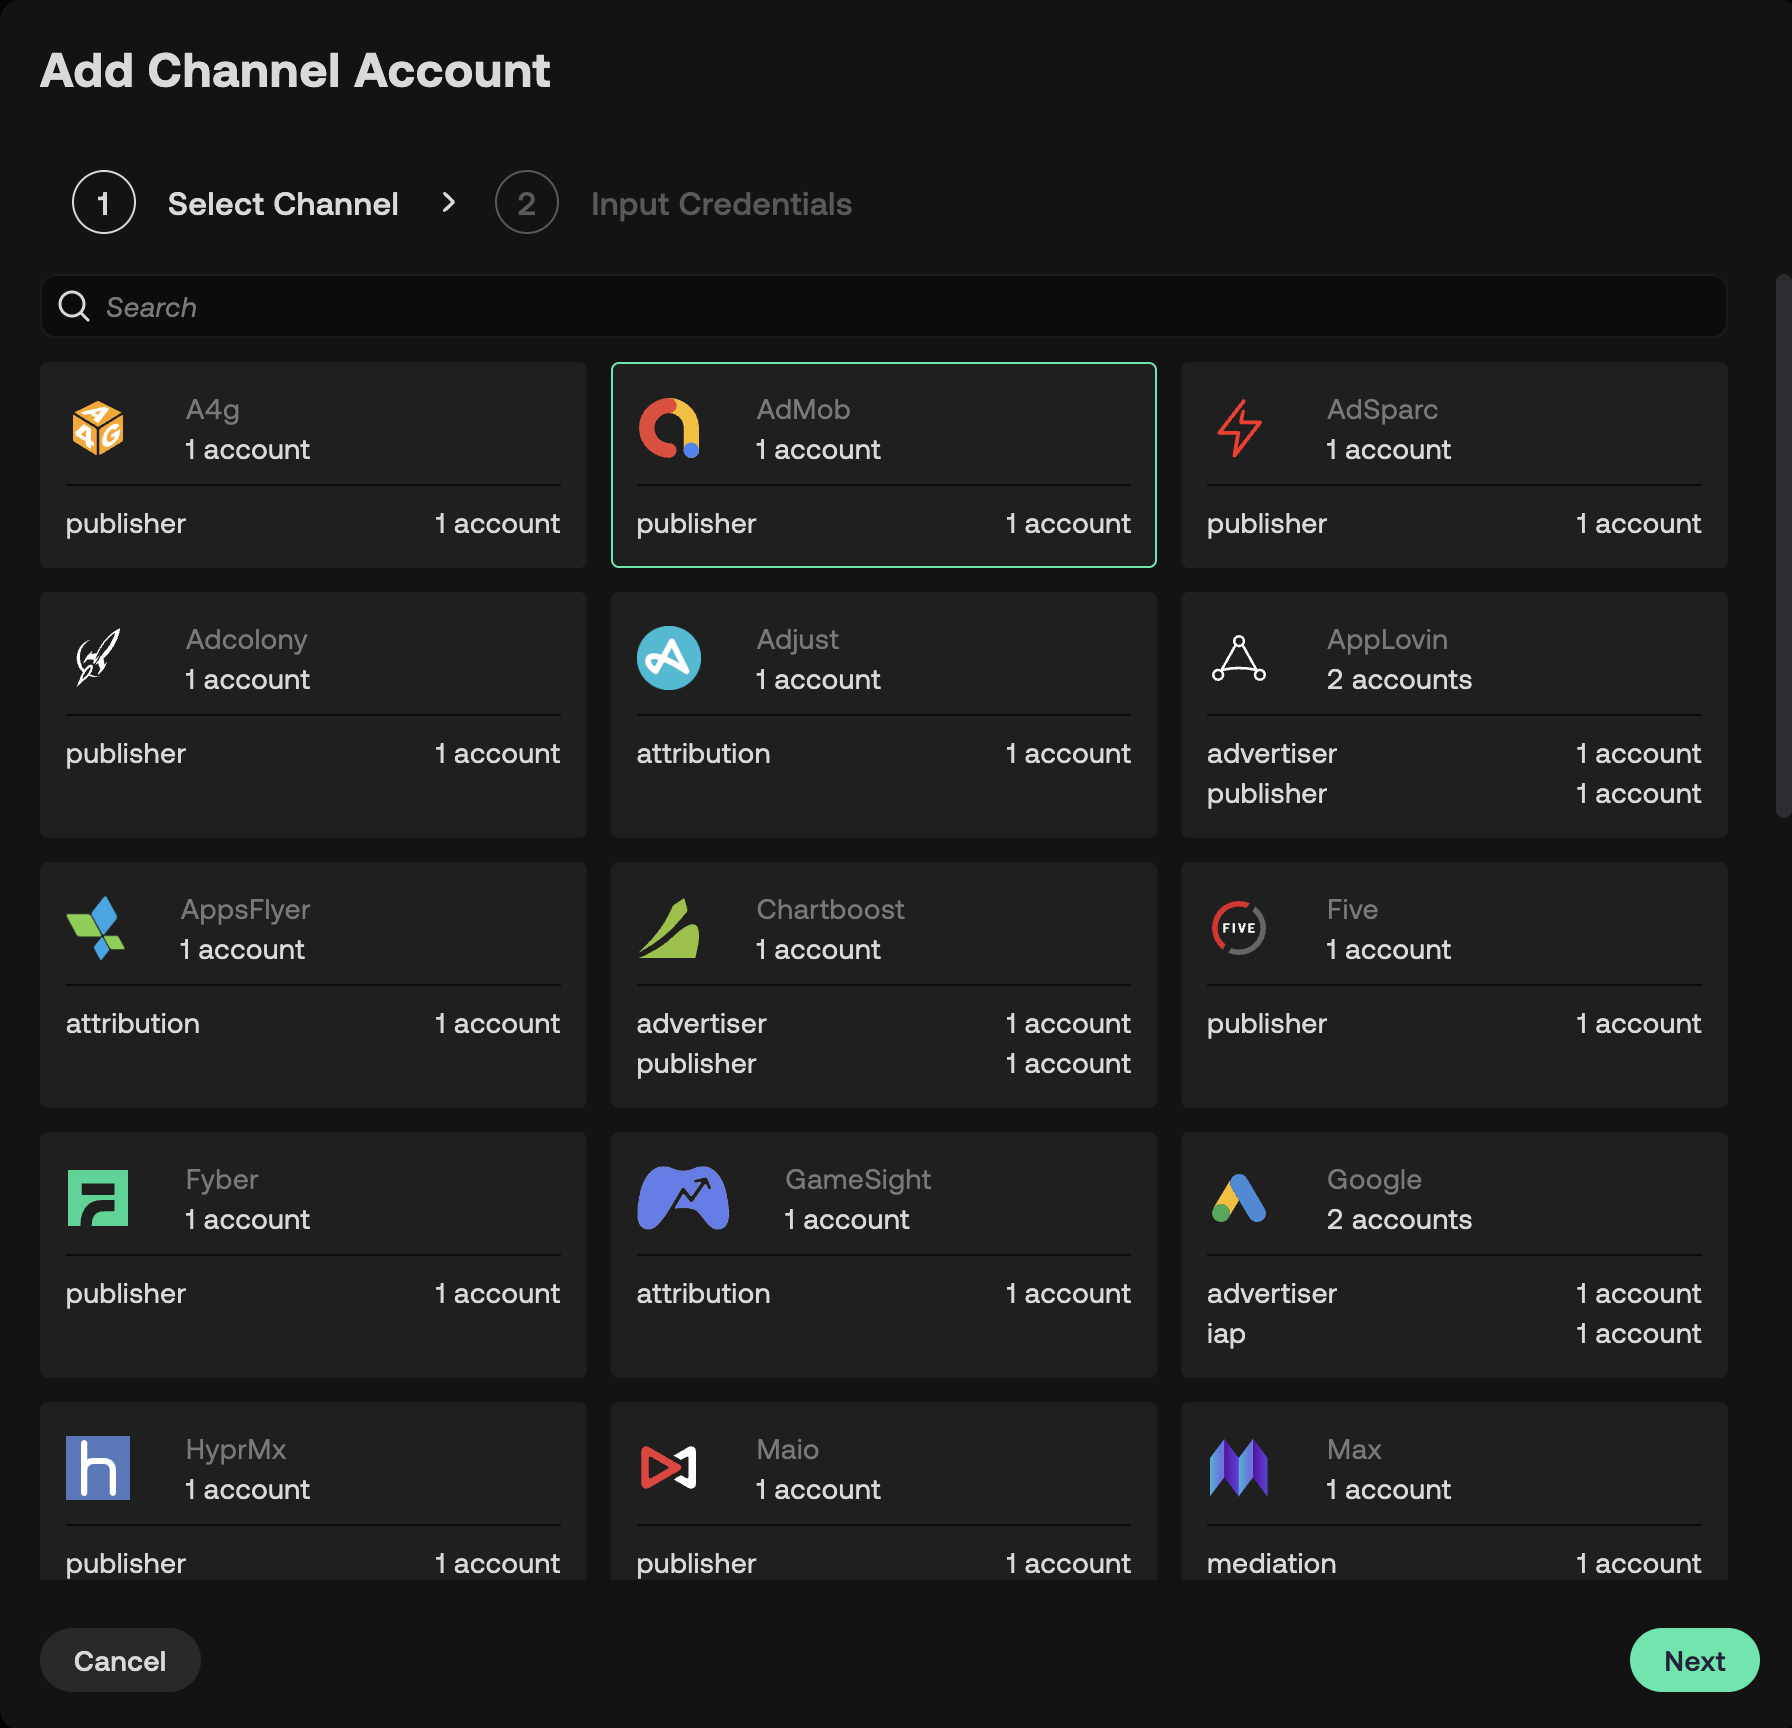Select the AppLovin triangle icon

(1239, 658)
